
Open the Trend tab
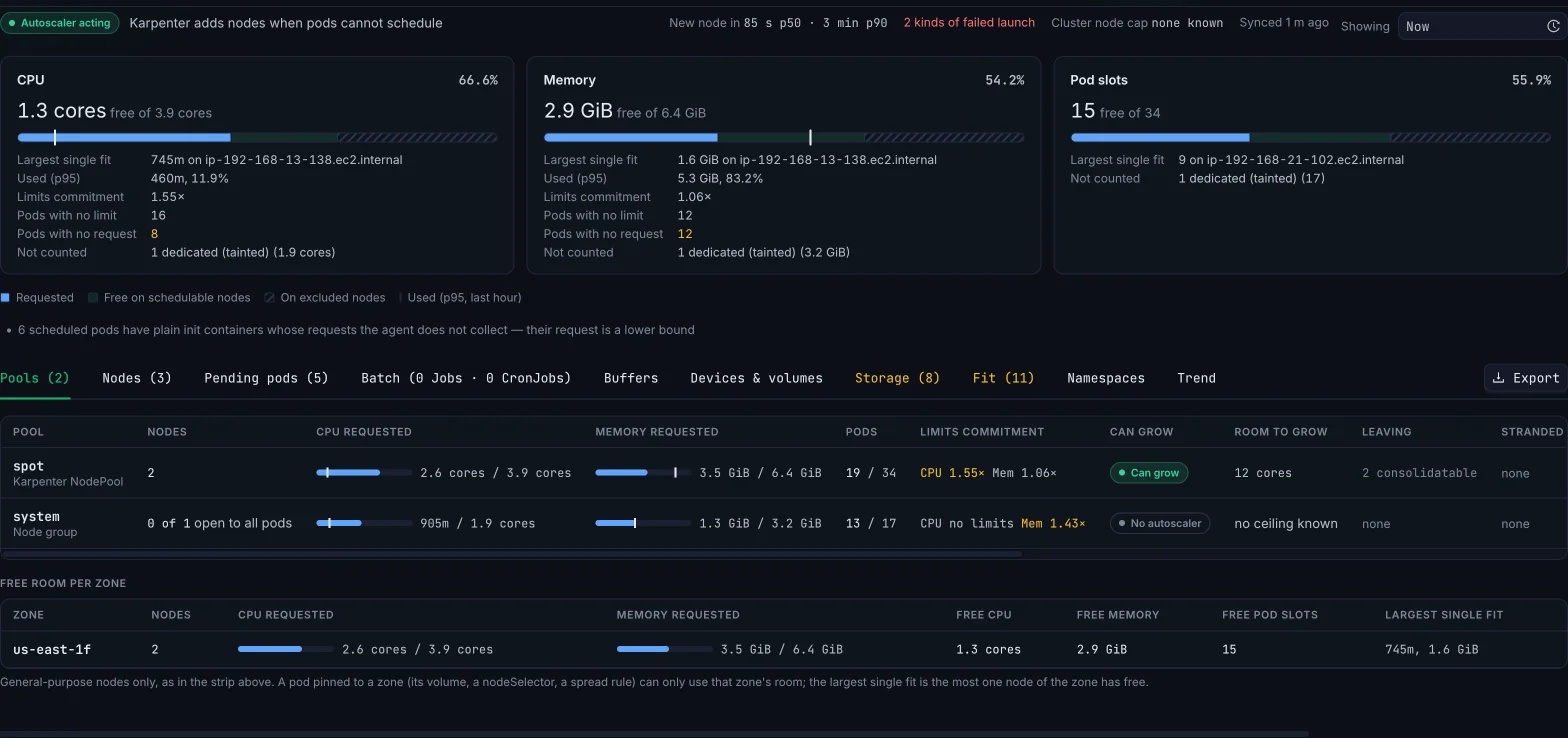click(x=1196, y=378)
